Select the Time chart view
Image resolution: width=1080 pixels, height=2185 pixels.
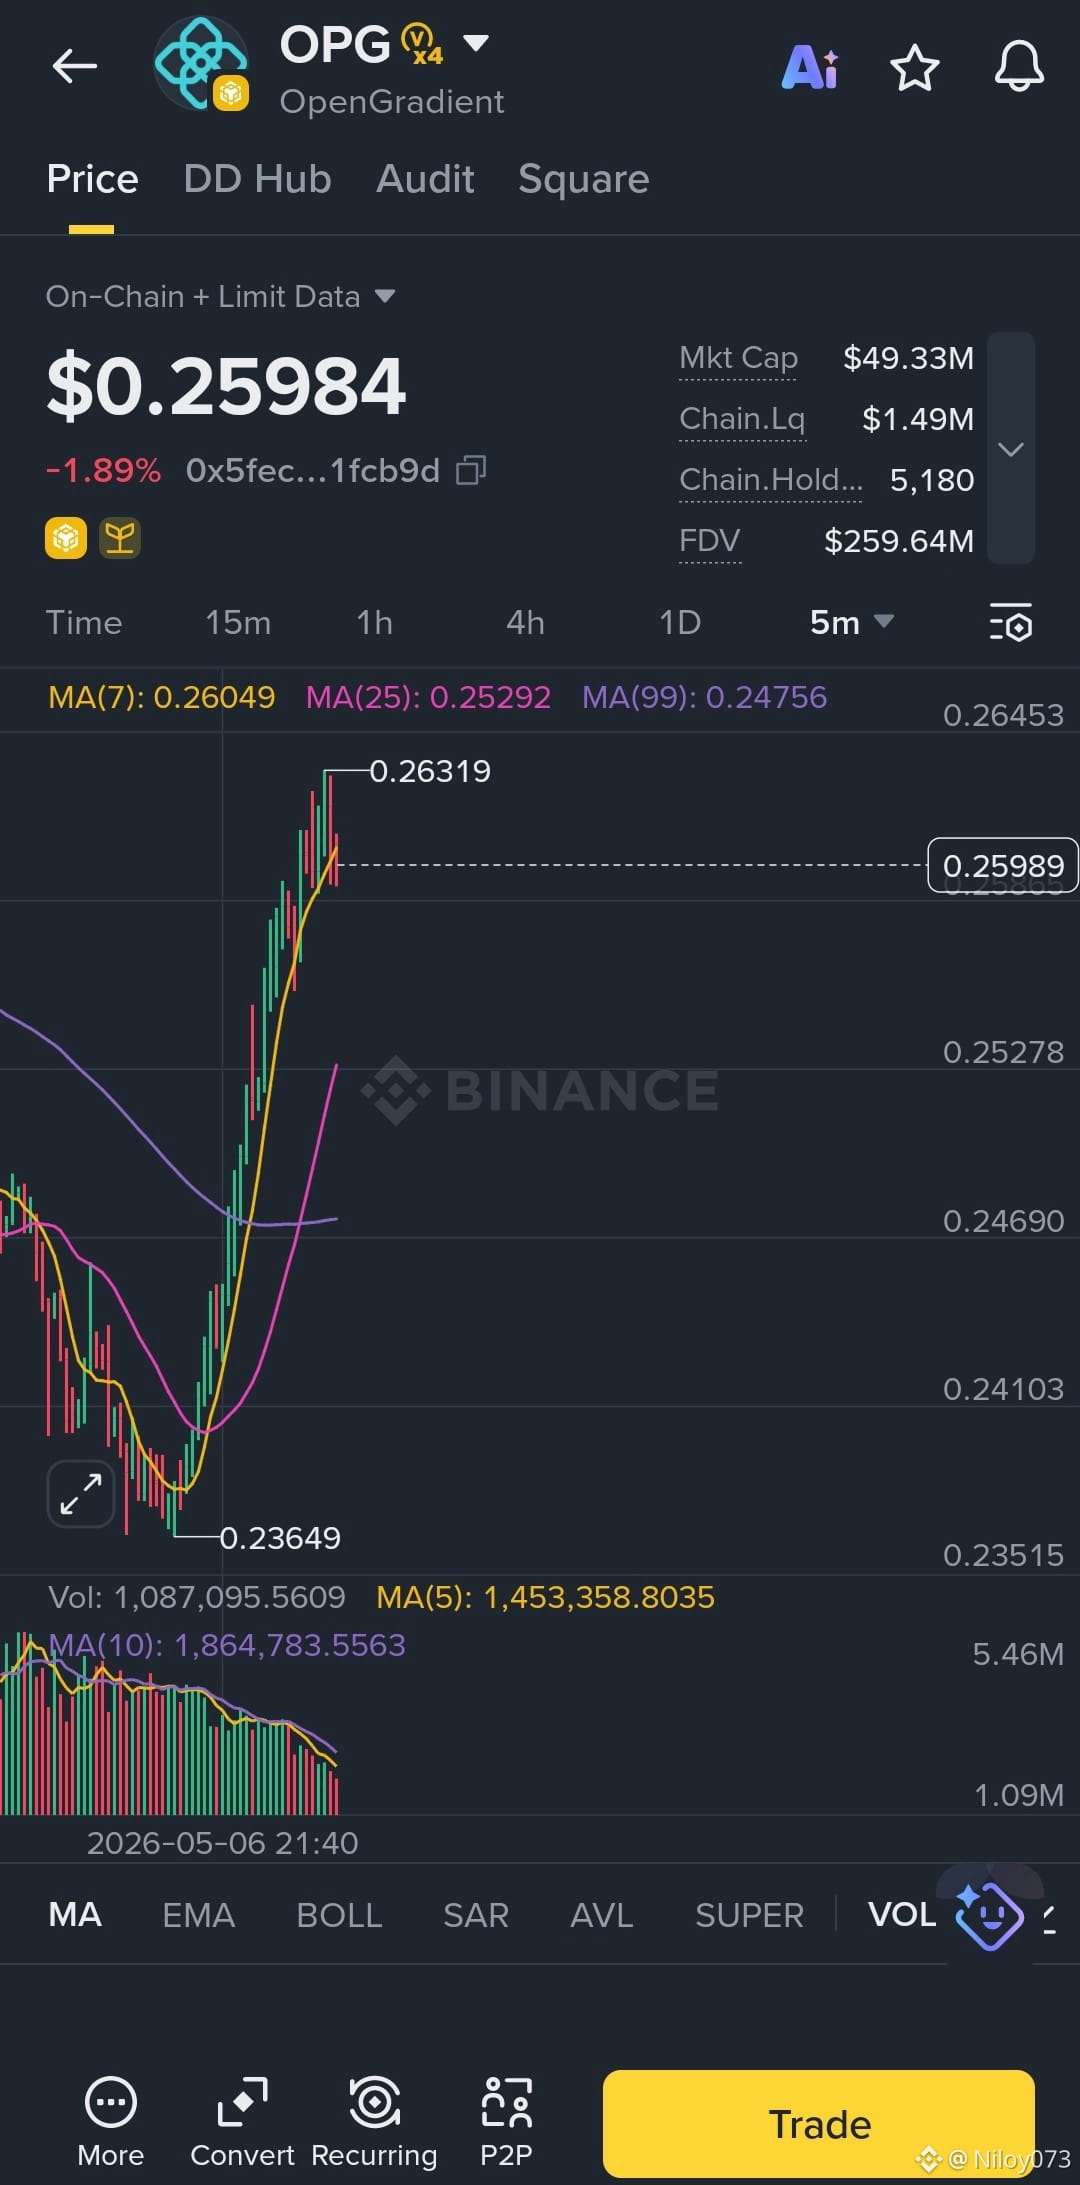(x=84, y=622)
